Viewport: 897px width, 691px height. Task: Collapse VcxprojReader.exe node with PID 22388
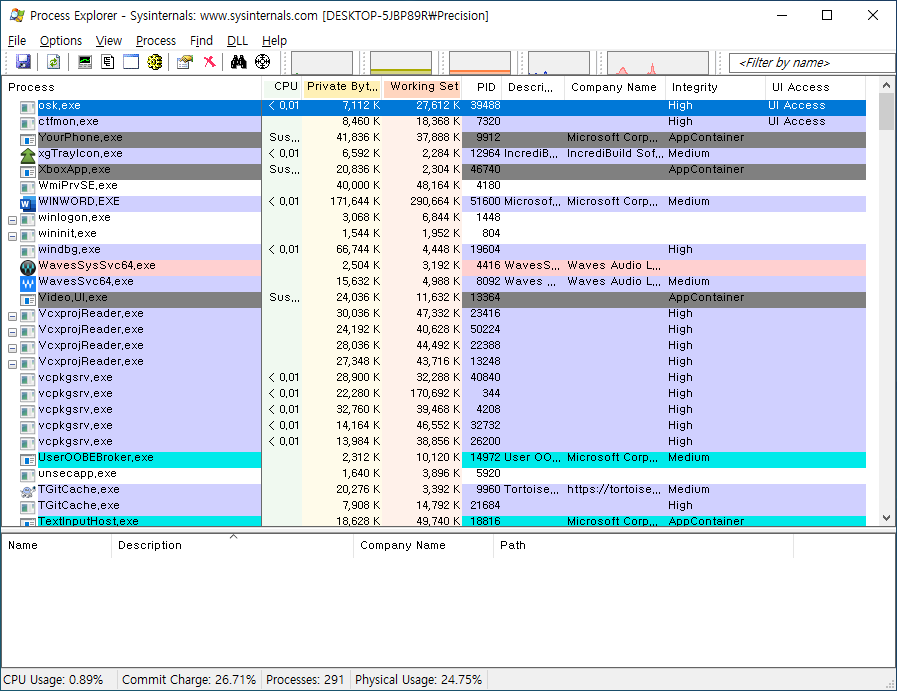13,348
